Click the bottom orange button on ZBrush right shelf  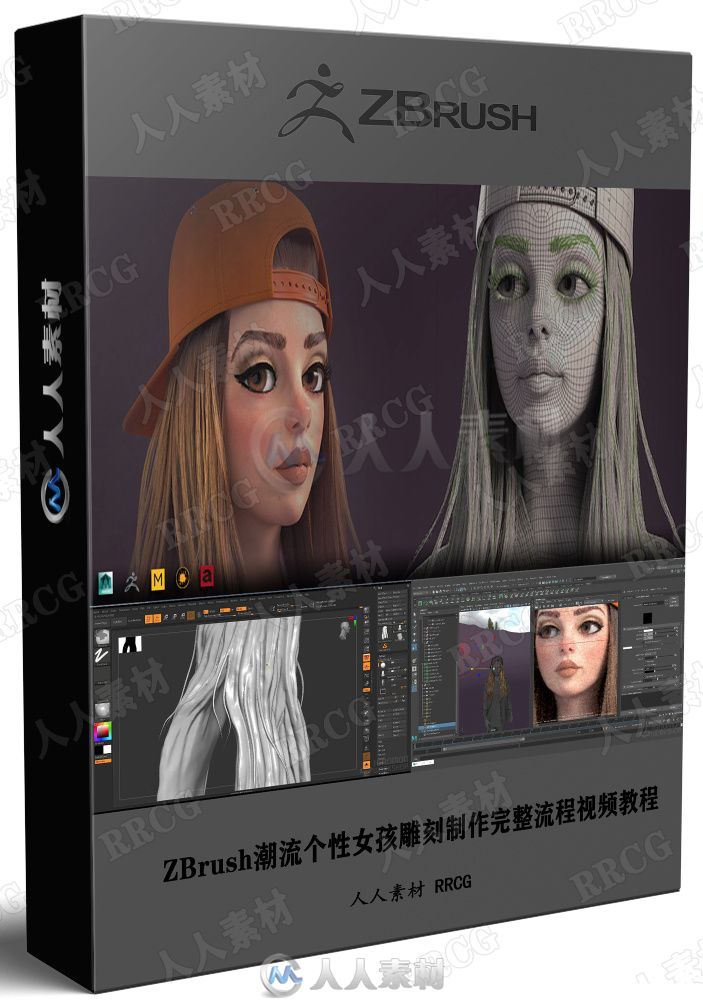[x=366, y=764]
